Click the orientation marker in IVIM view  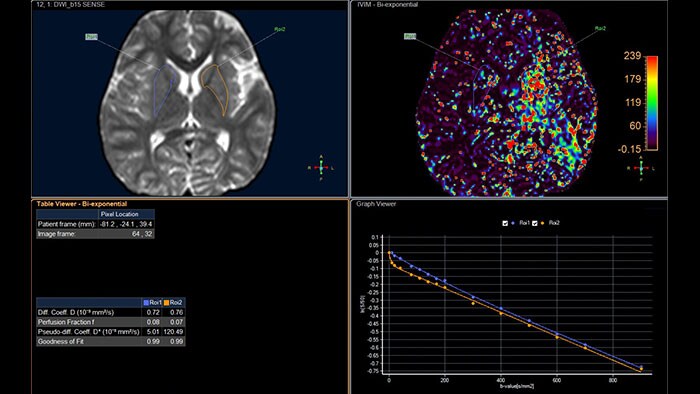(641, 168)
